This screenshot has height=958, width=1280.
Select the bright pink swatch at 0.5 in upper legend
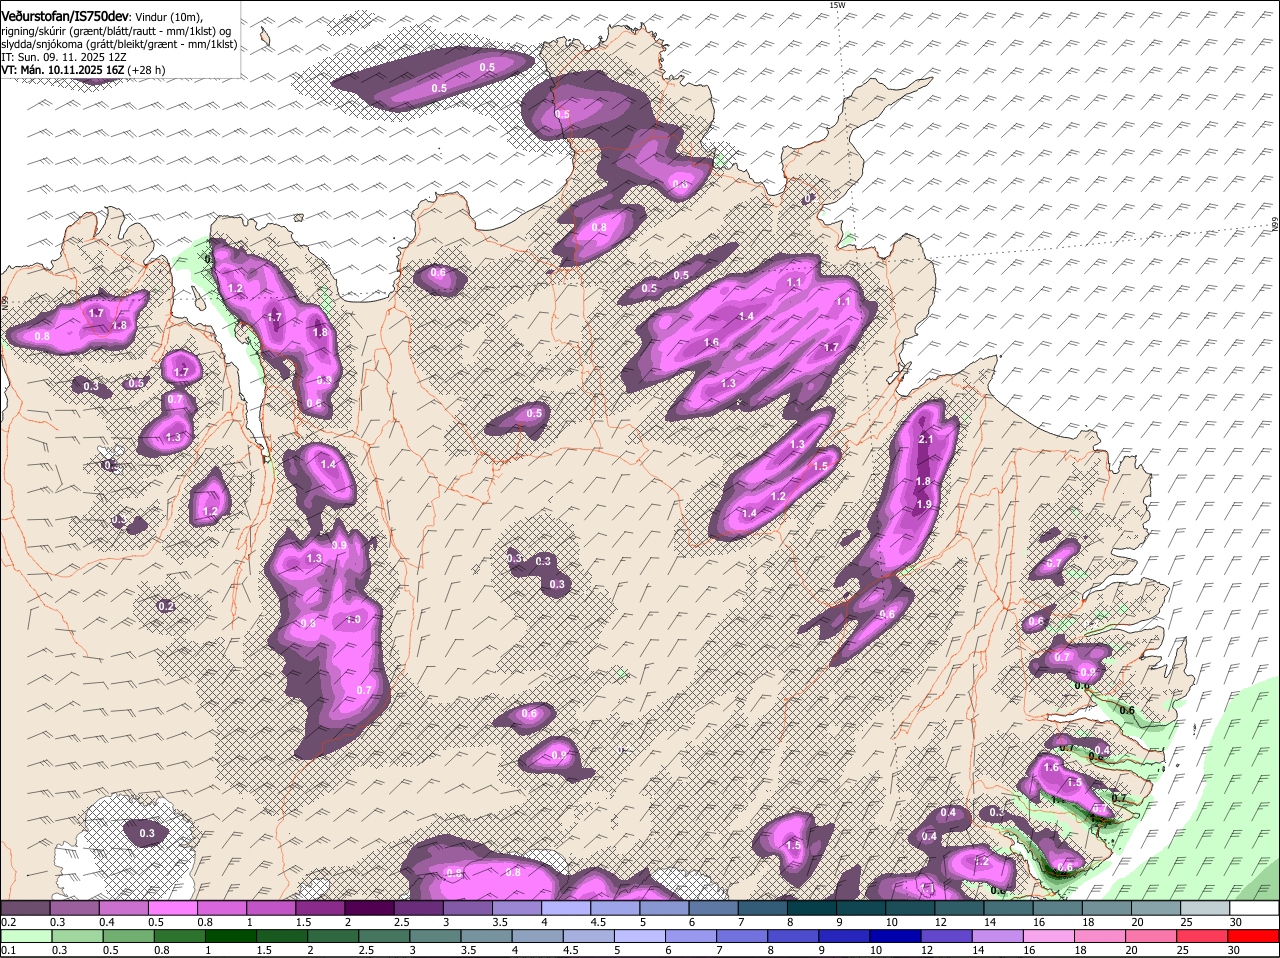coord(174,908)
